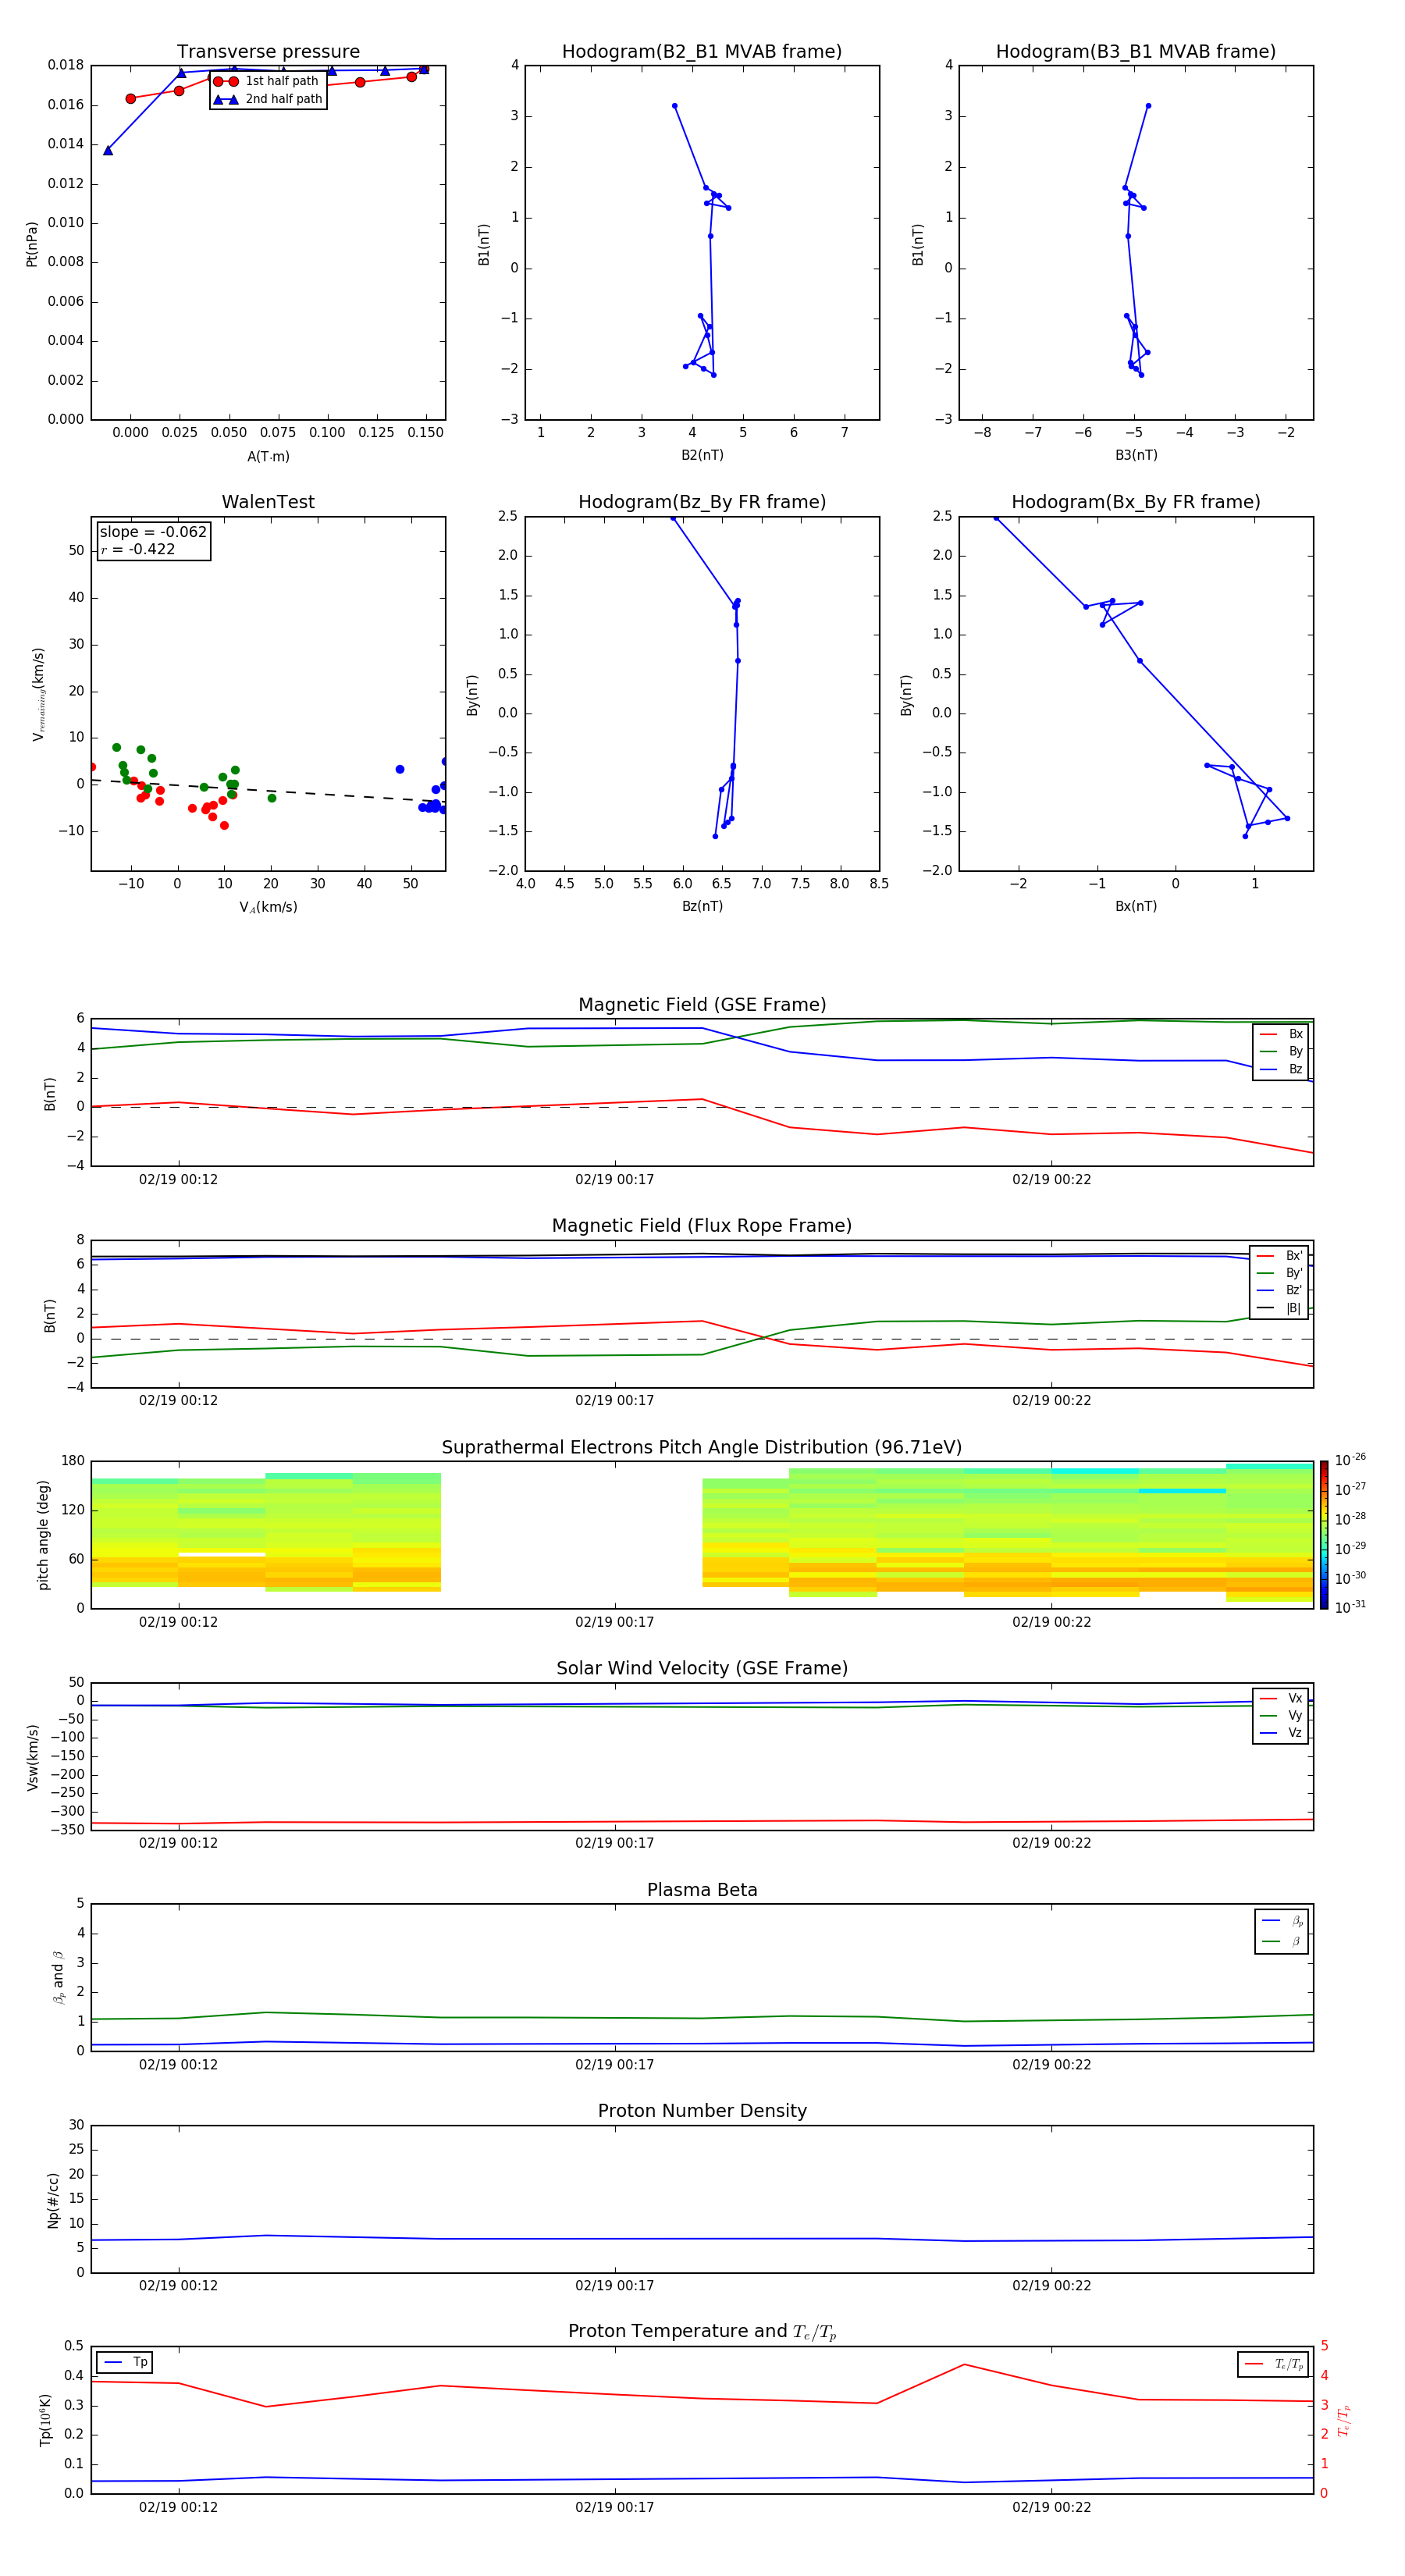Click the leftmost blue triangle in Transverse pressure

108,150
